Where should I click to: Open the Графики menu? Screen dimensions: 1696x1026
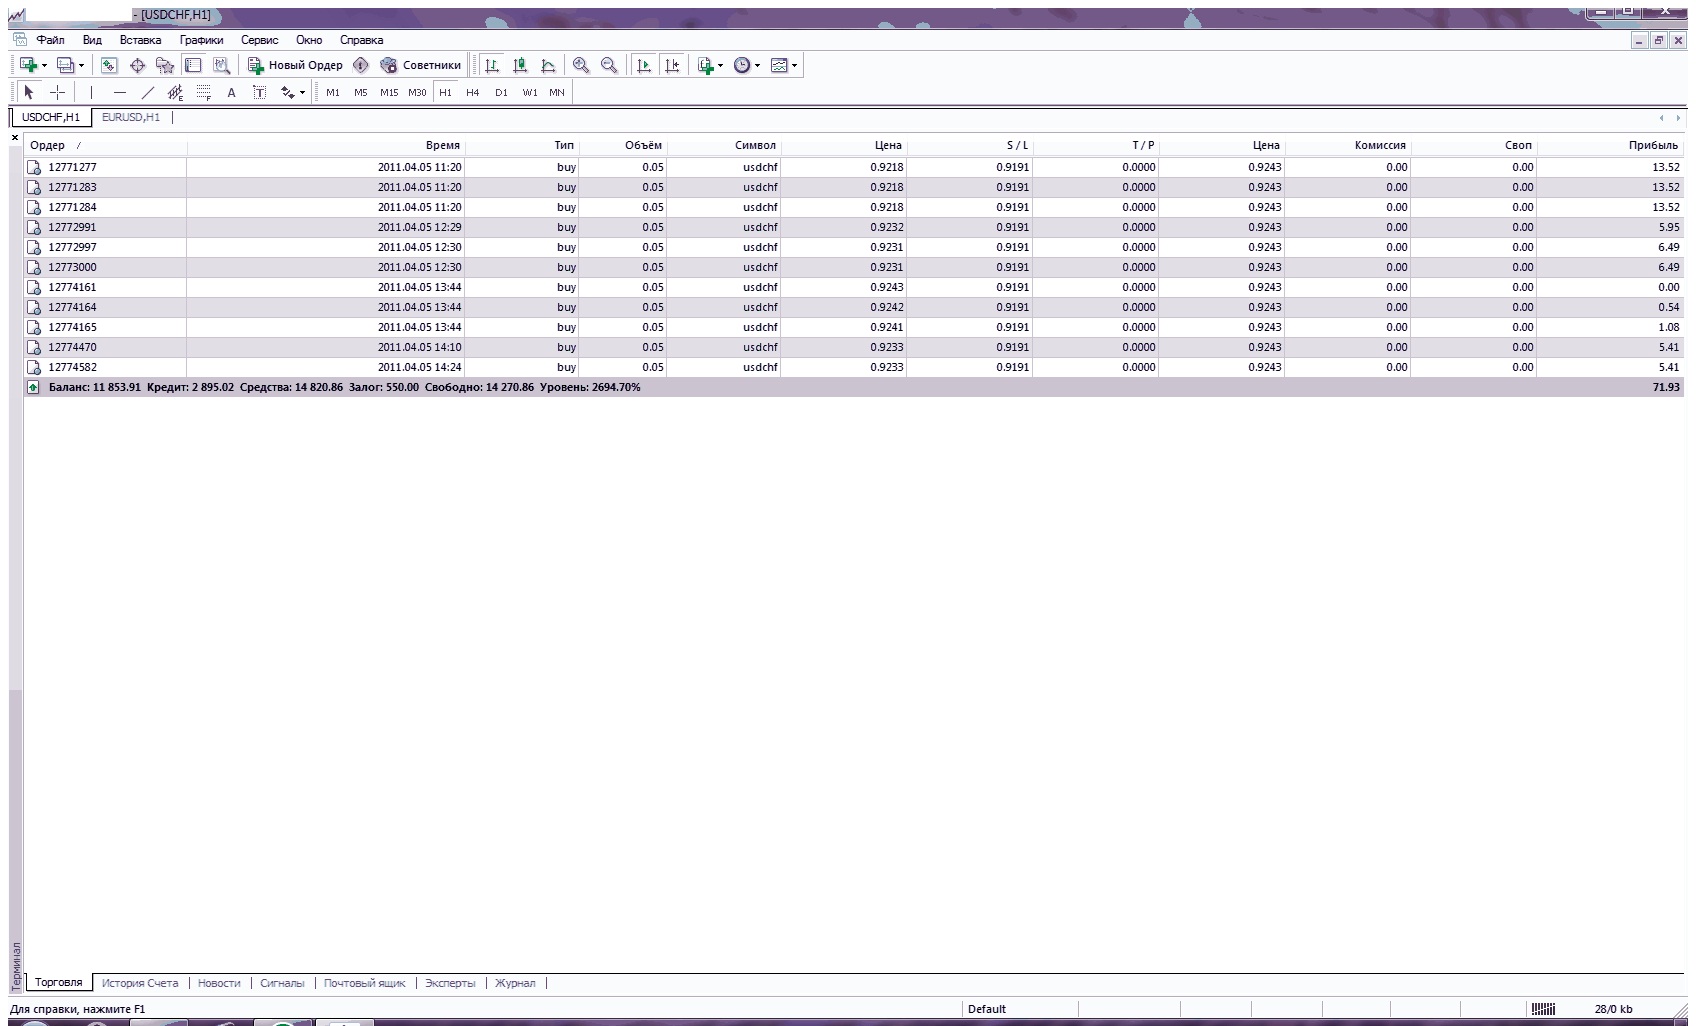[202, 40]
